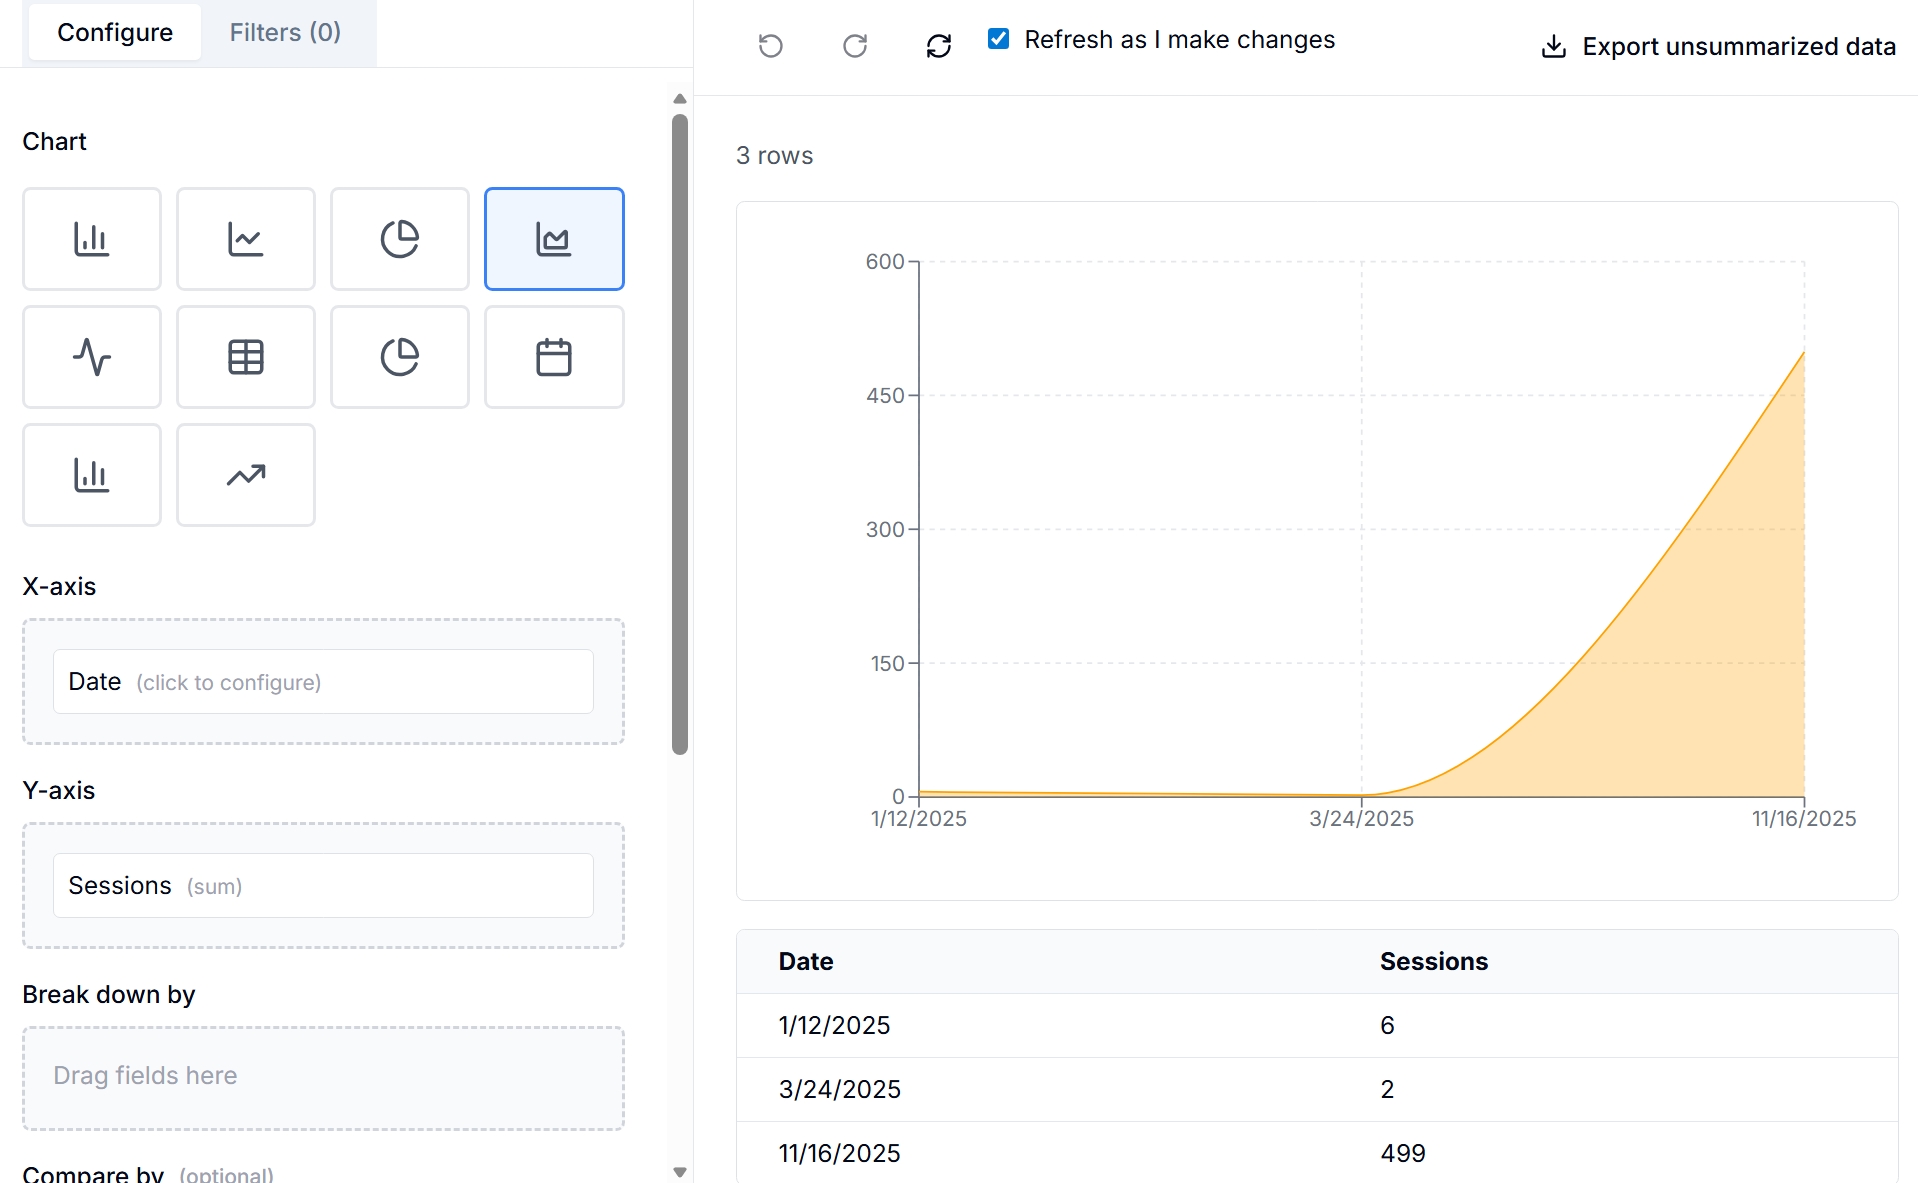Choose the trend visualization
Screen dimensions: 1918x1183
(246, 475)
